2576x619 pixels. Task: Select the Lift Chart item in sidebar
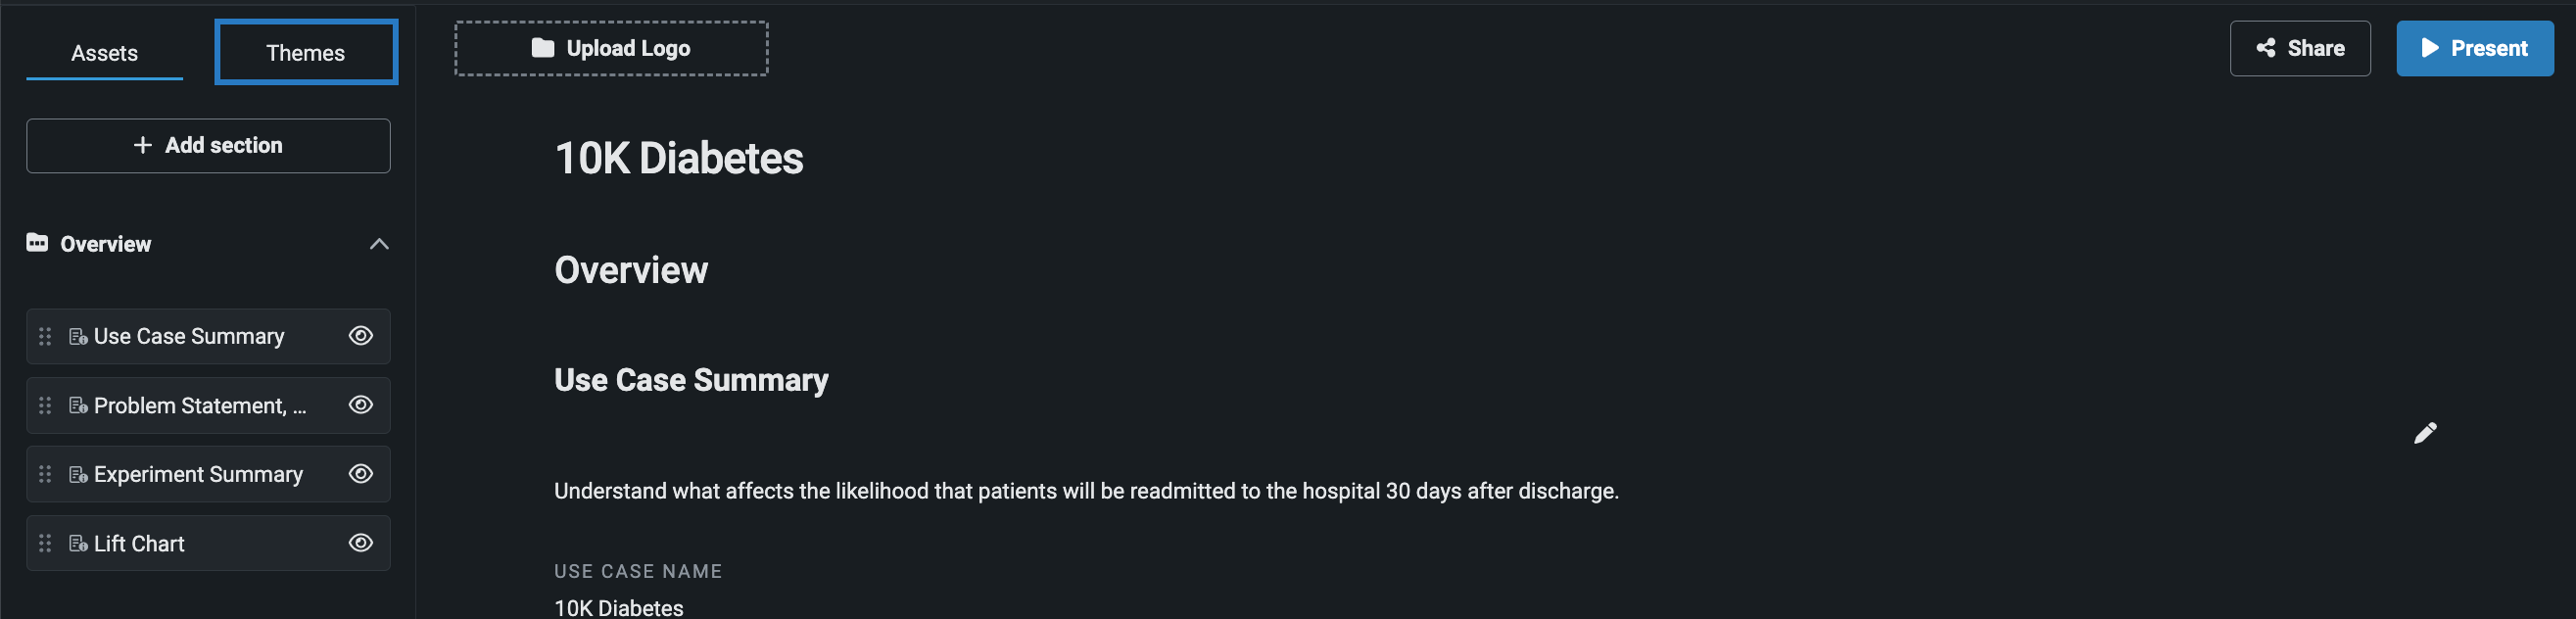tap(139, 544)
